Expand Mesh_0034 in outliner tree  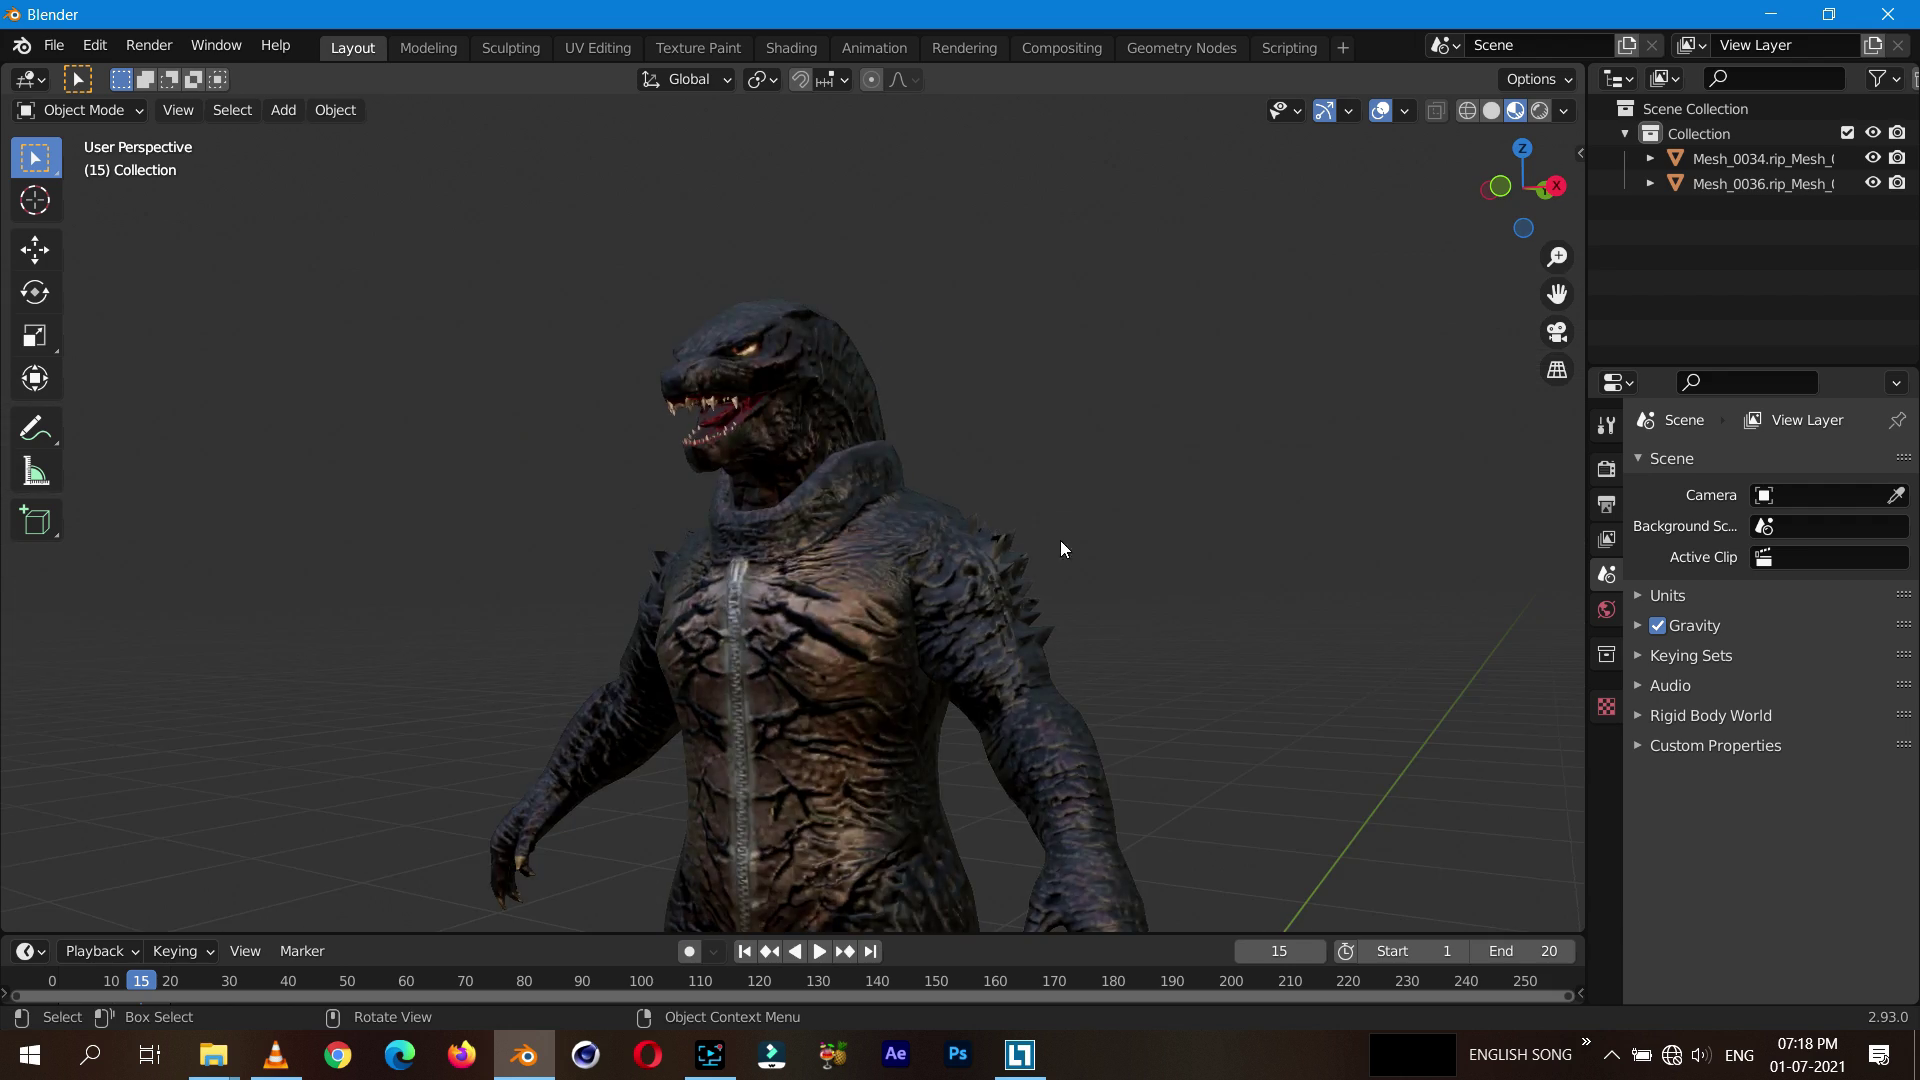click(x=1650, y=158)
